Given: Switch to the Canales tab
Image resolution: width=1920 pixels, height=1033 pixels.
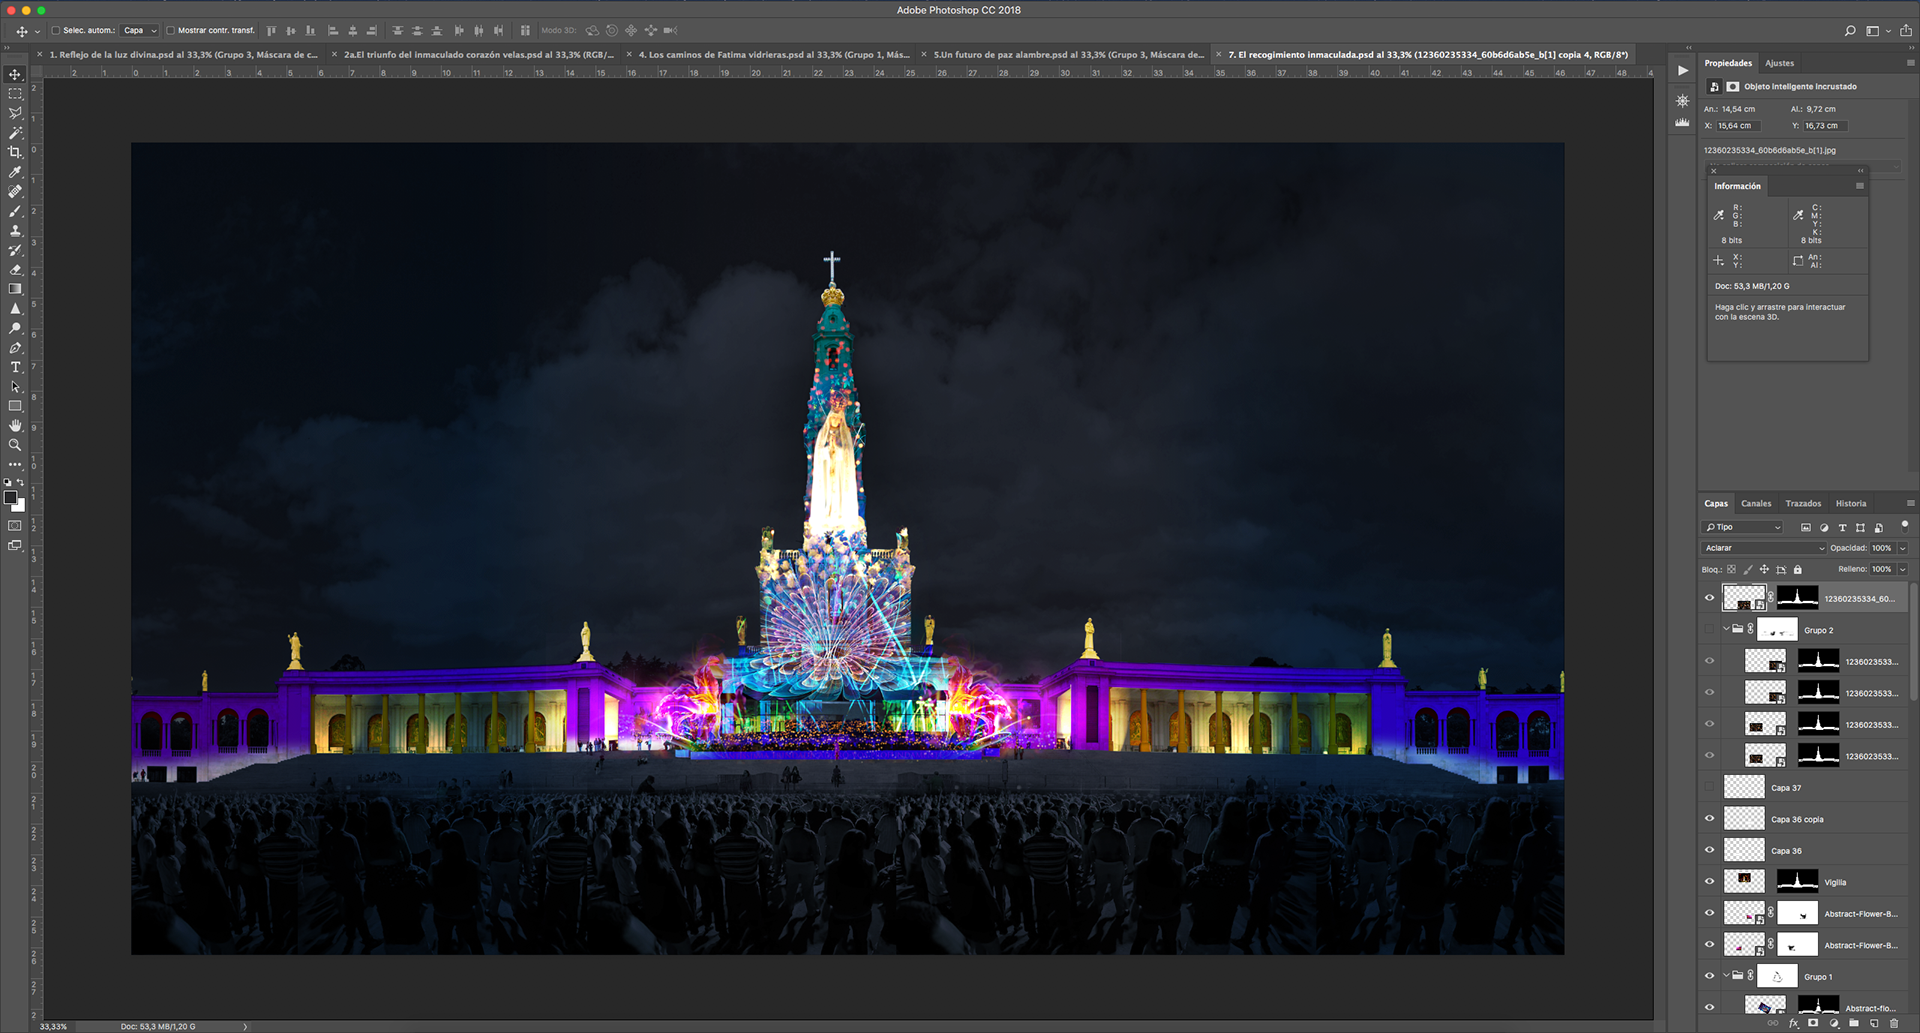Looking at the screenshot, I should click(x=1755, y=503).
